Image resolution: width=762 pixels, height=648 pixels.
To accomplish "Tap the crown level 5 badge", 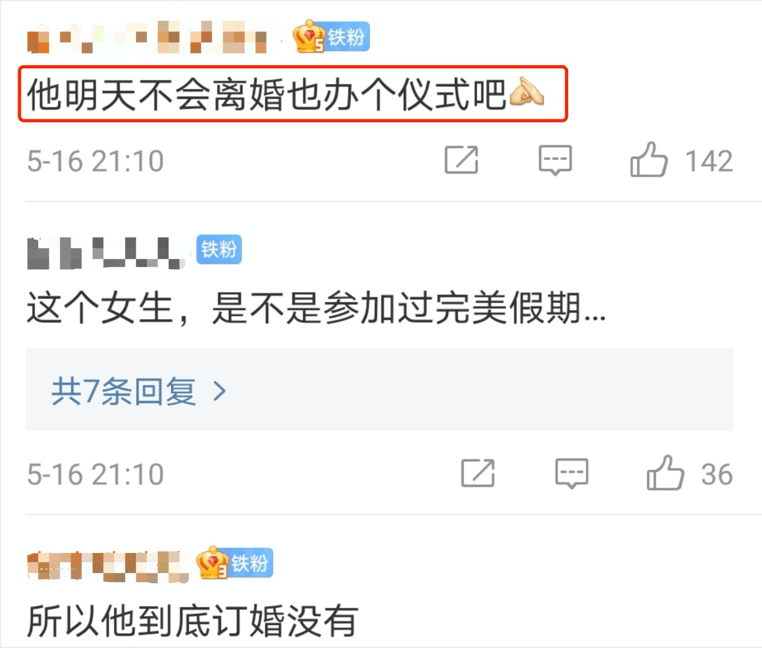I will (x=309, y=36).
